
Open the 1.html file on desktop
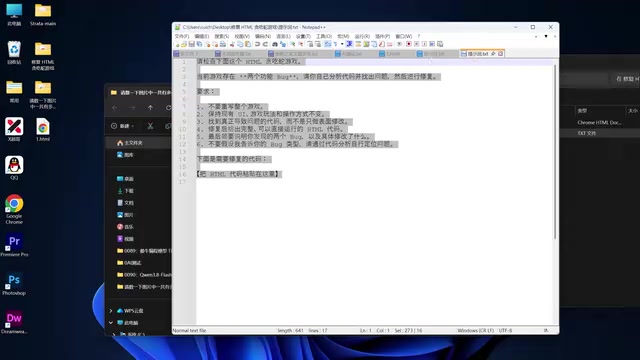[43, 130]
